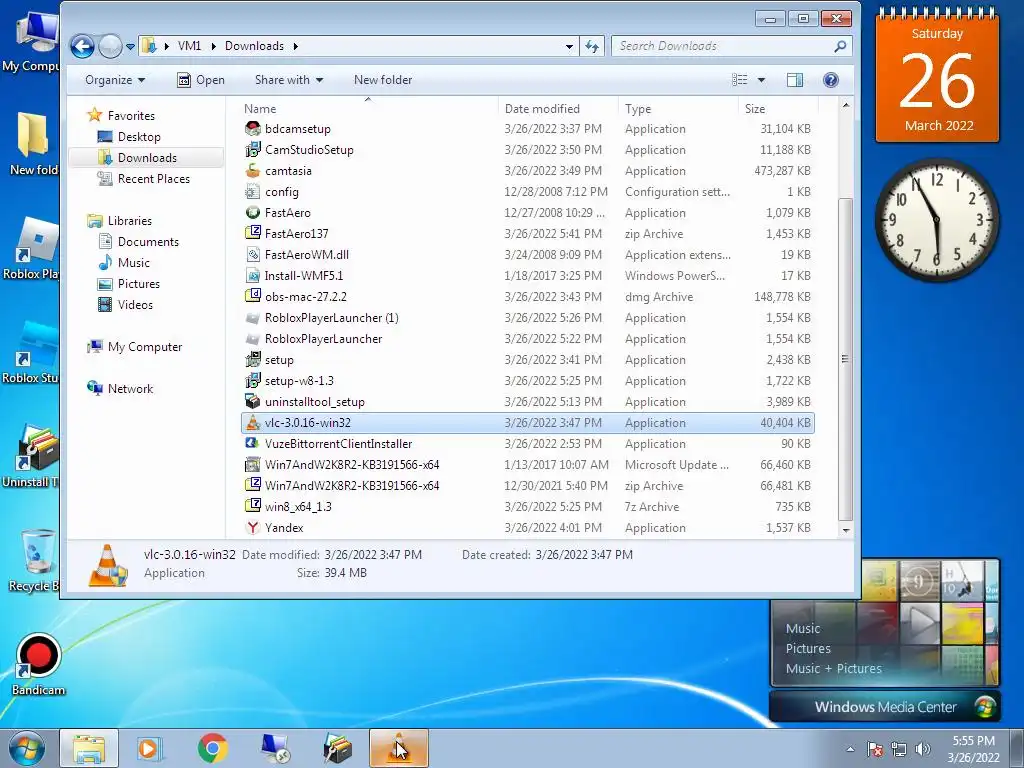Image resolution: width=1024 pixels, height=768 pixels.
Task: Click the file list scroll up arrow
Action: pyautogui.click(x=846, y=105)
